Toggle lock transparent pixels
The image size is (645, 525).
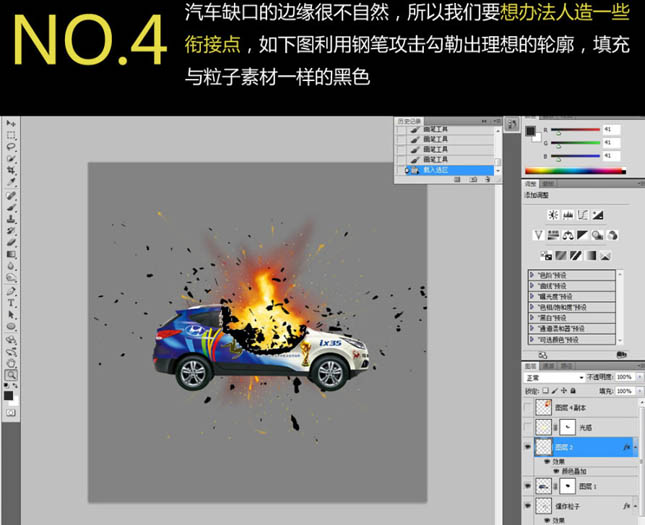[545, 391]
